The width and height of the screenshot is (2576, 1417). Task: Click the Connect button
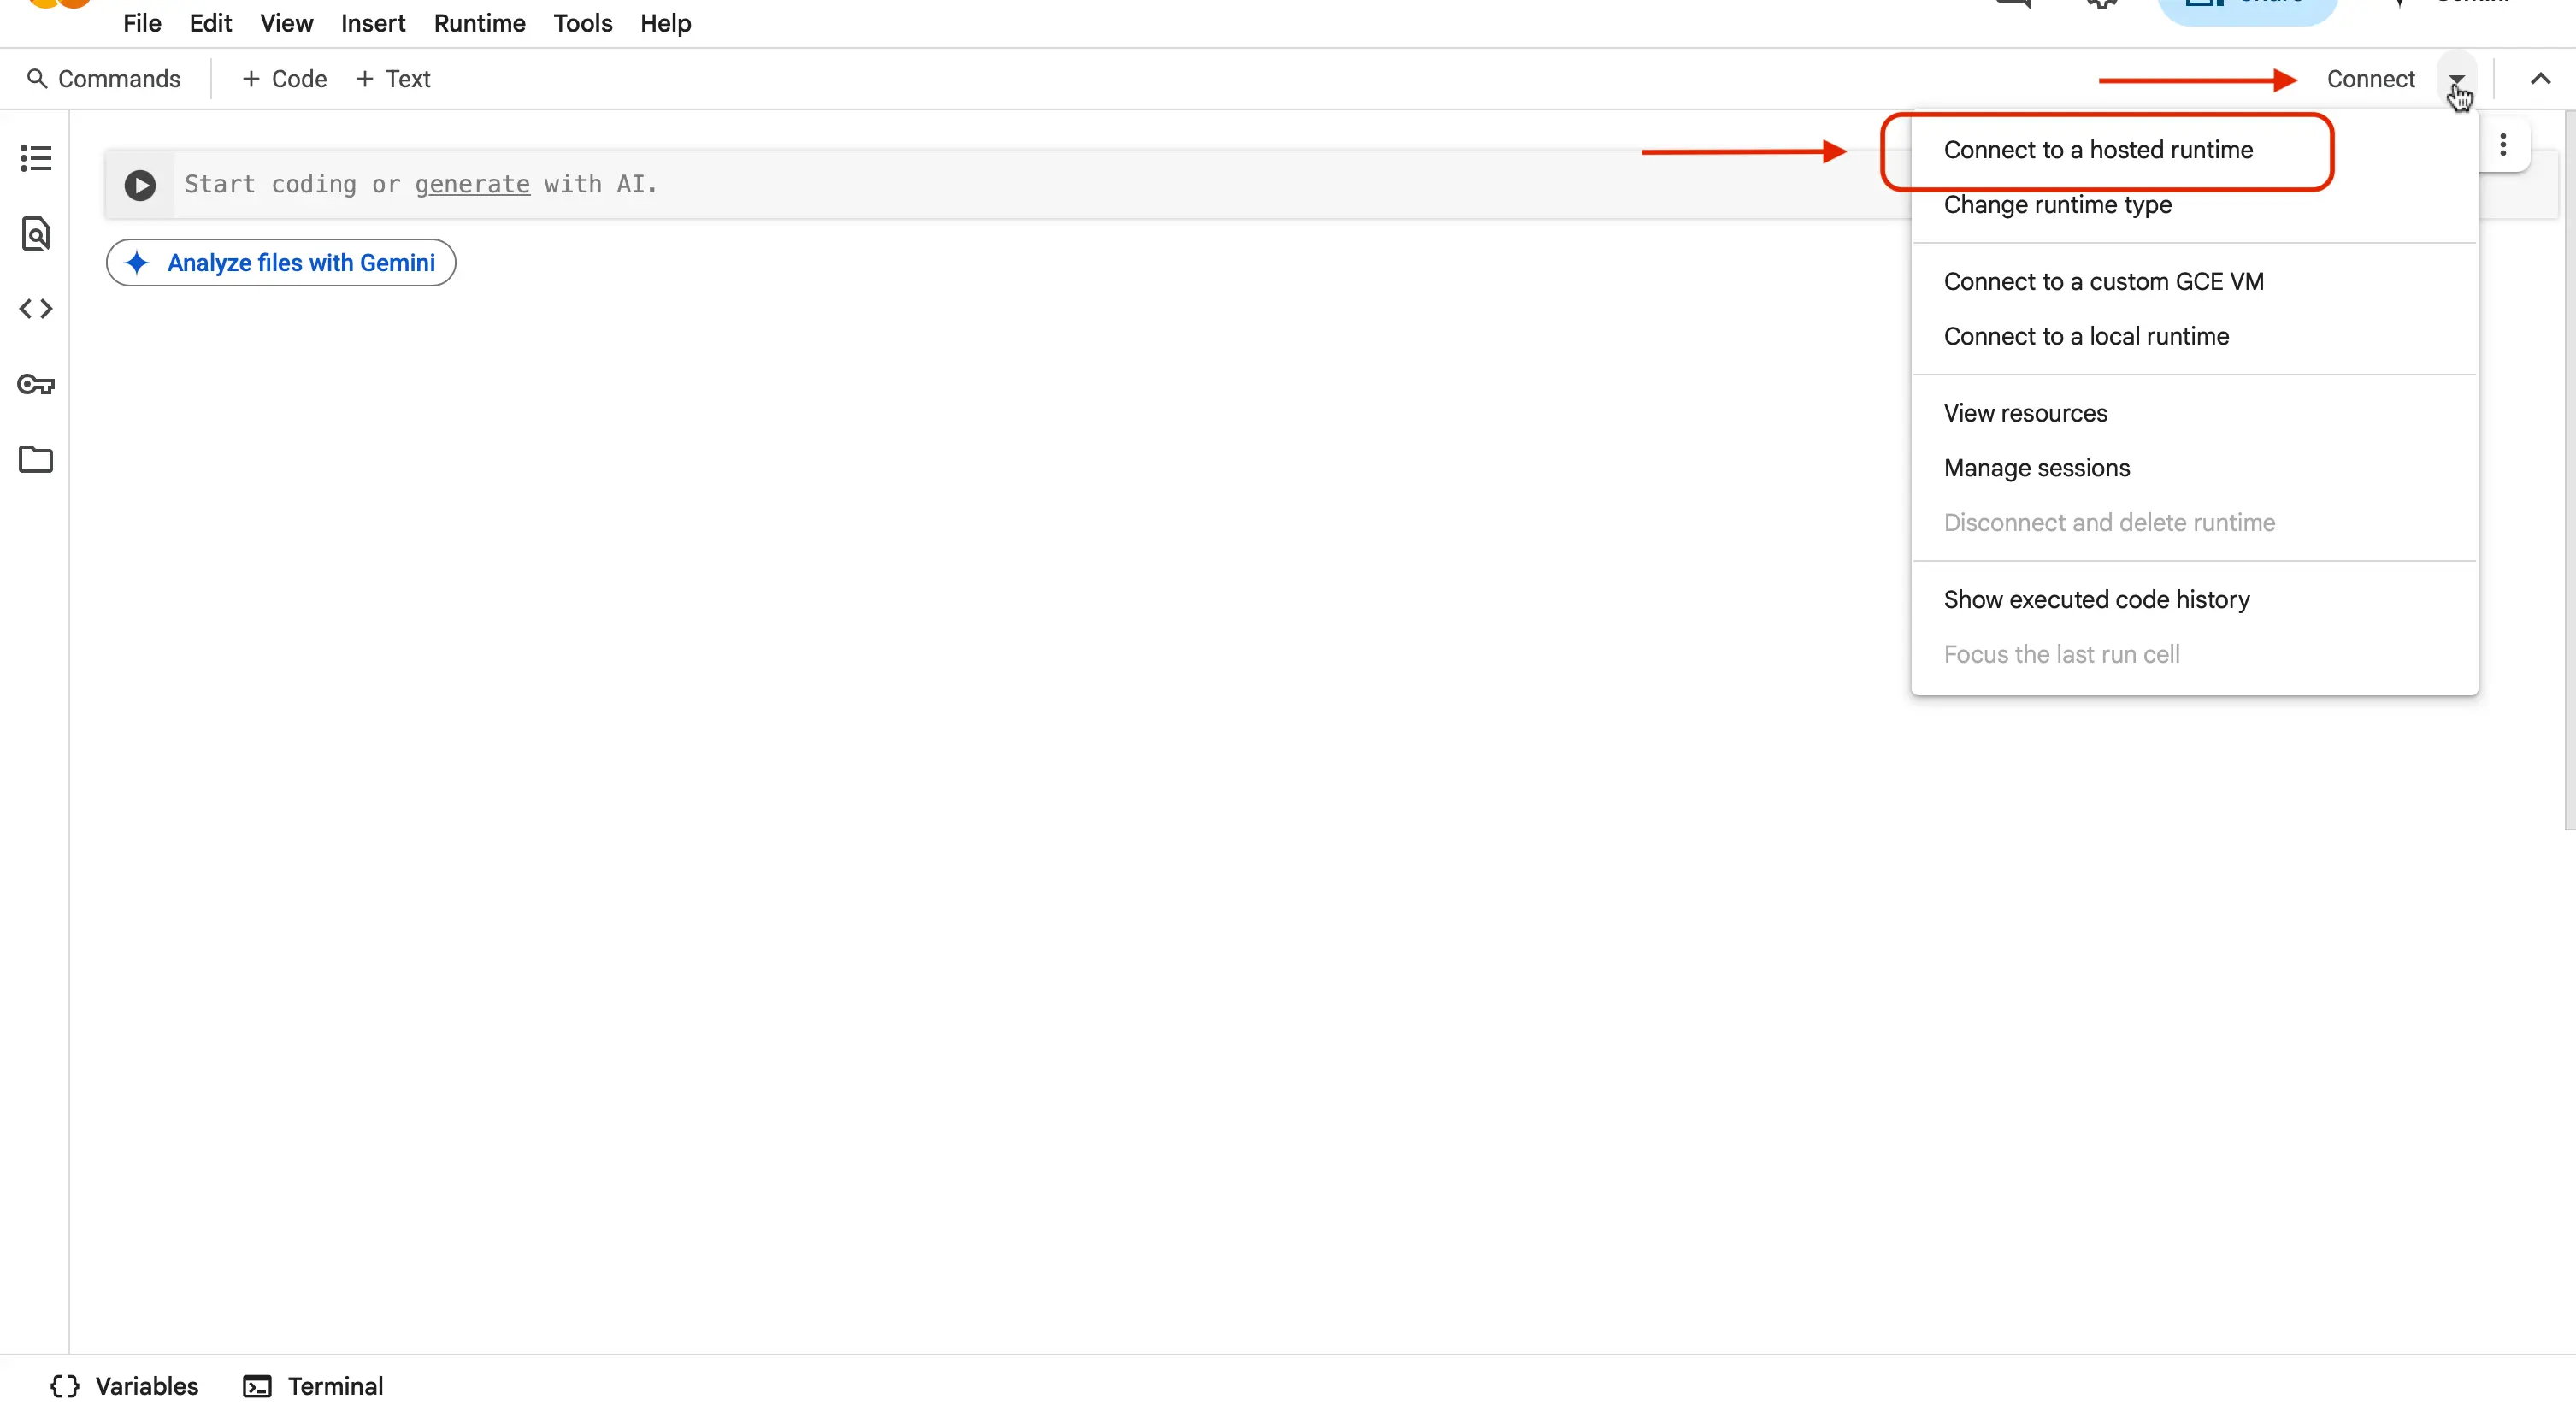2370,79
